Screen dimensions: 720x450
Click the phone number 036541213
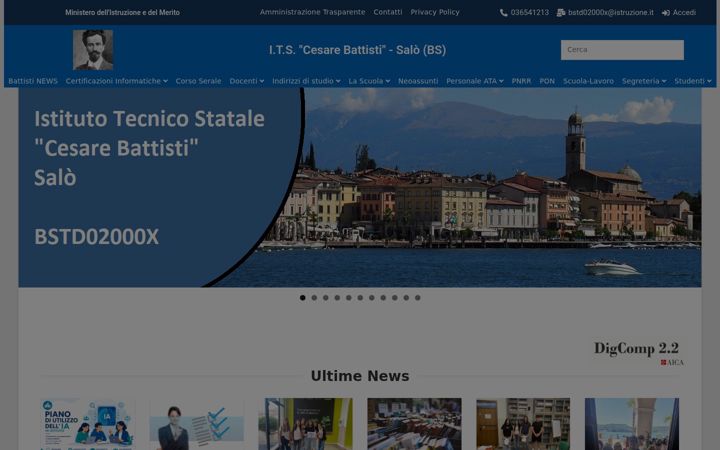(529, 12)
